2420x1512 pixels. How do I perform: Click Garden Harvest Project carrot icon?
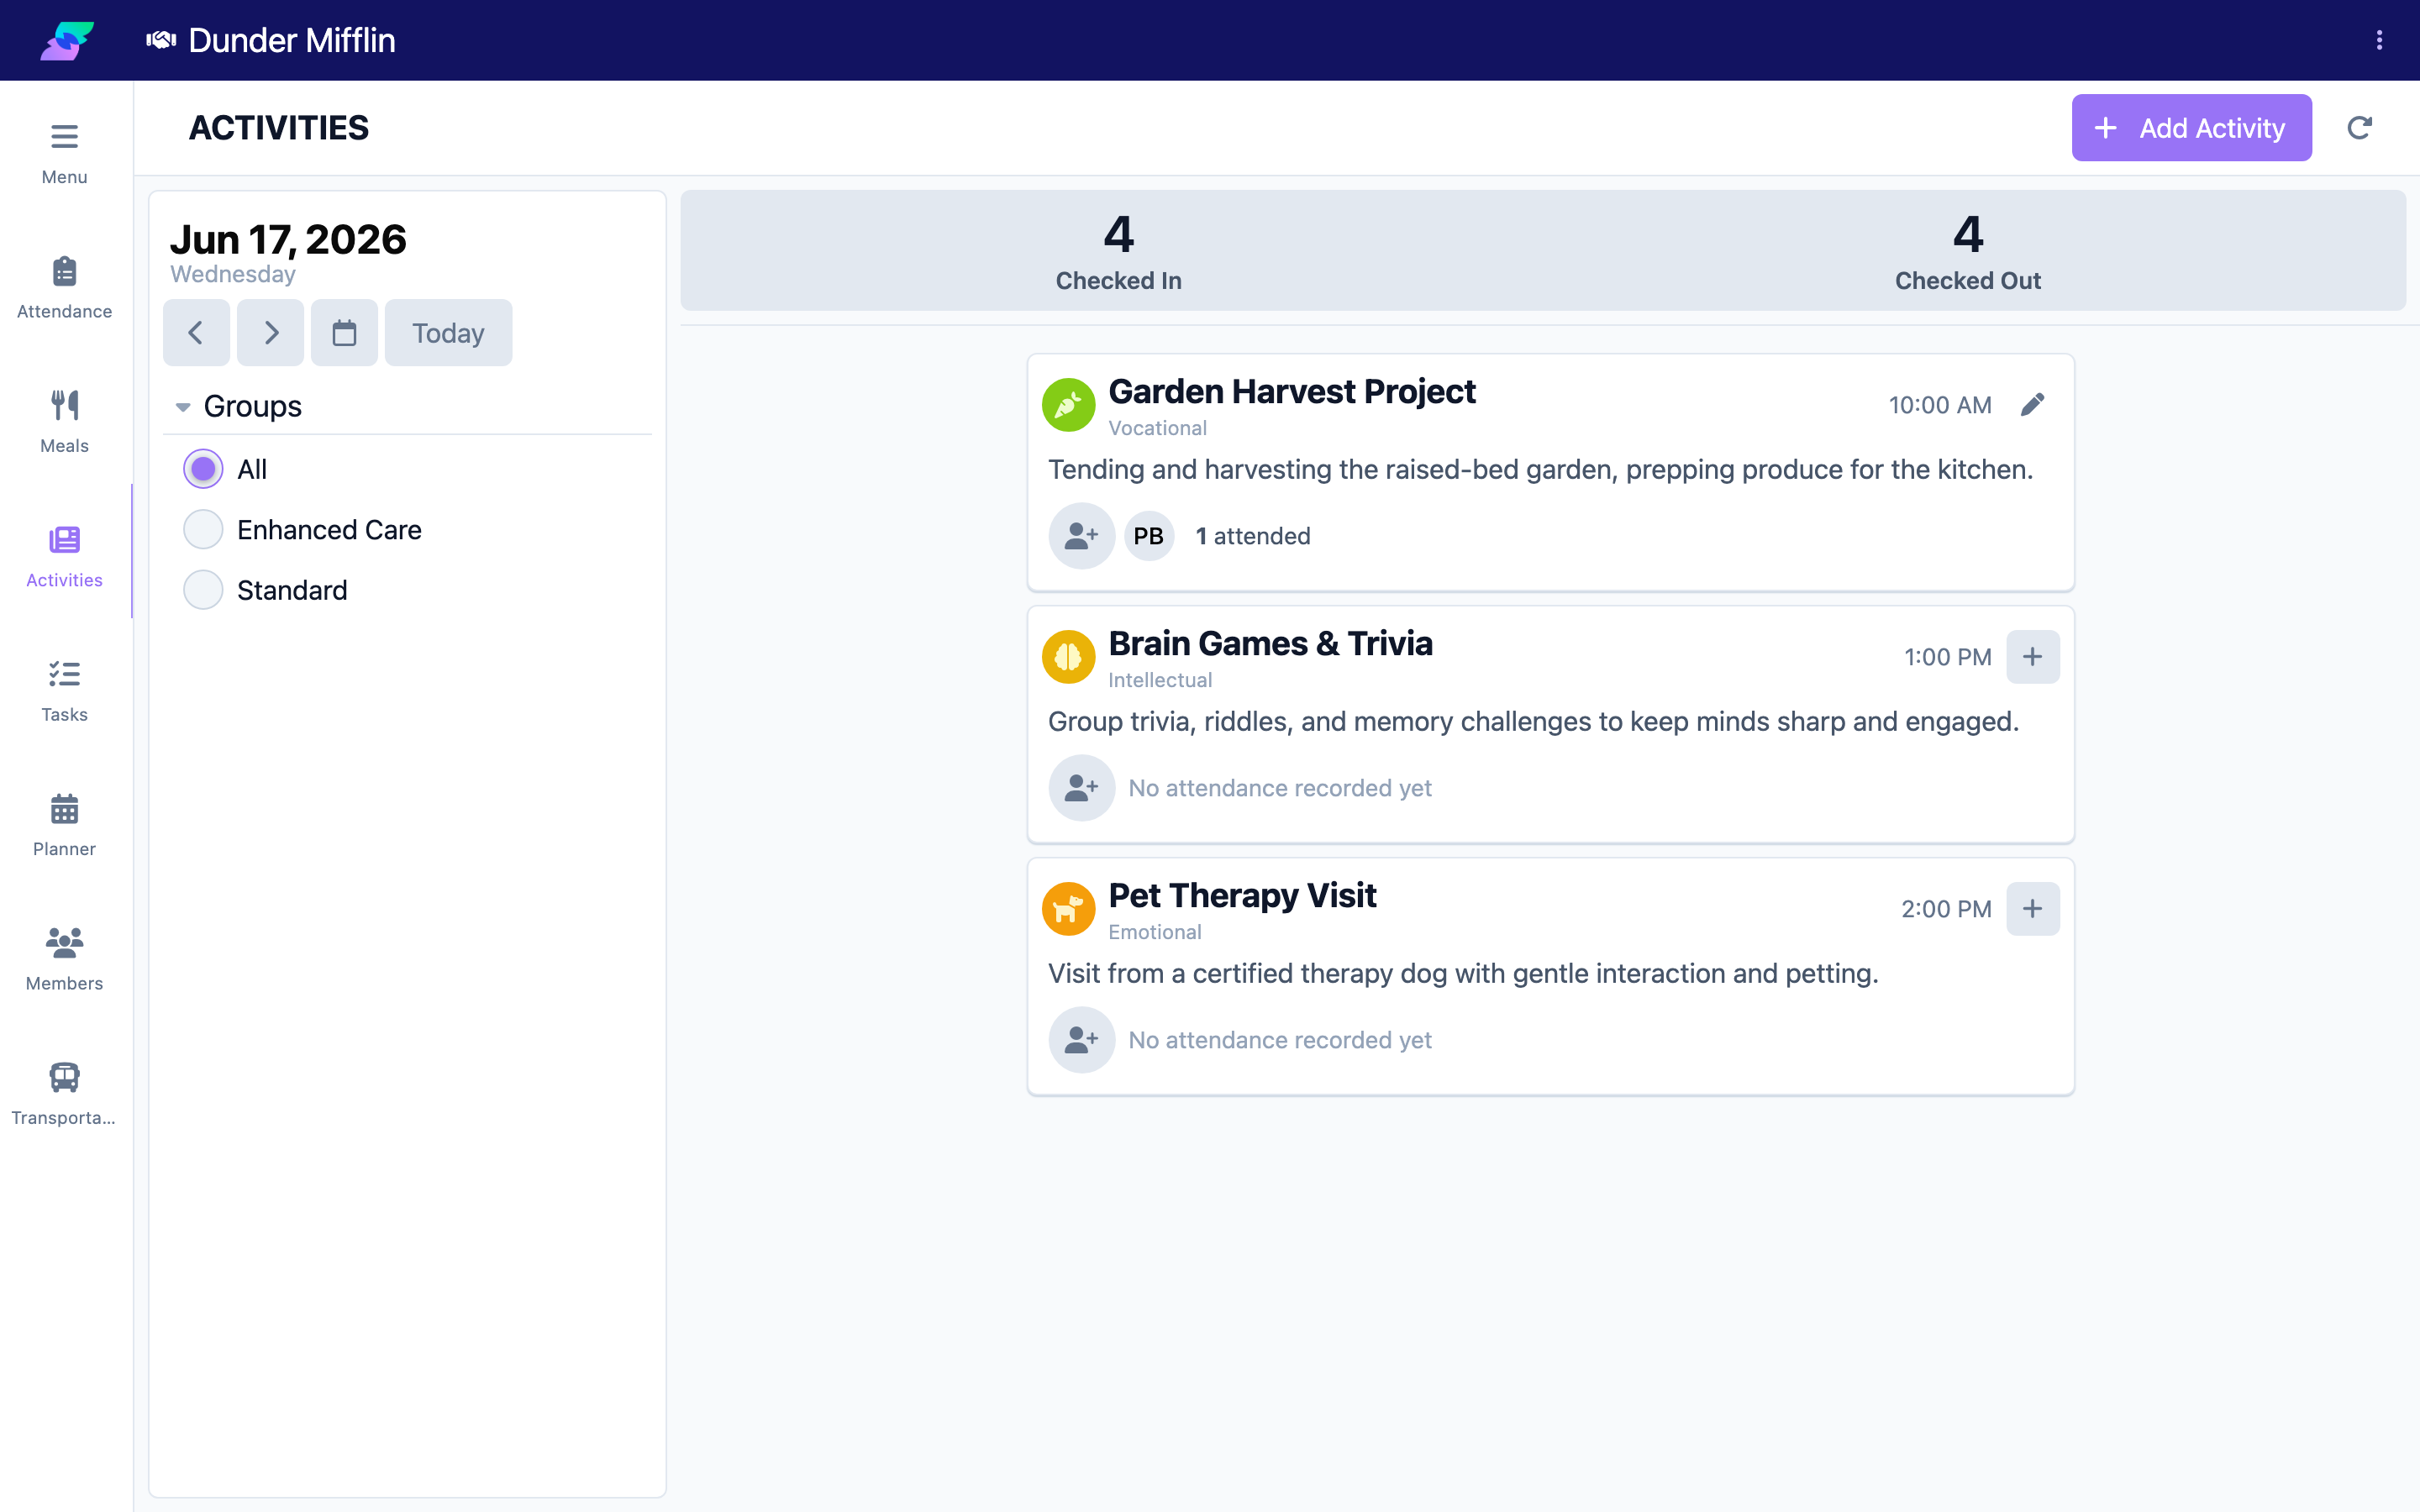click(x=1068, y=405)
